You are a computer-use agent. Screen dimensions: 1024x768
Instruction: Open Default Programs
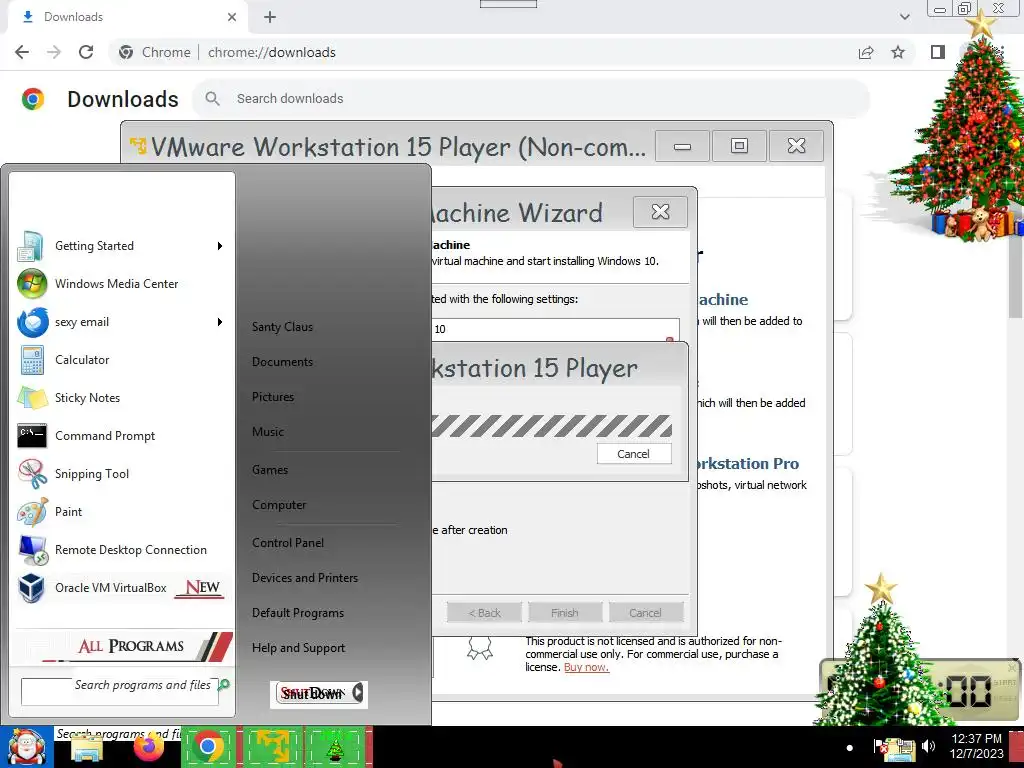(298, 613)
